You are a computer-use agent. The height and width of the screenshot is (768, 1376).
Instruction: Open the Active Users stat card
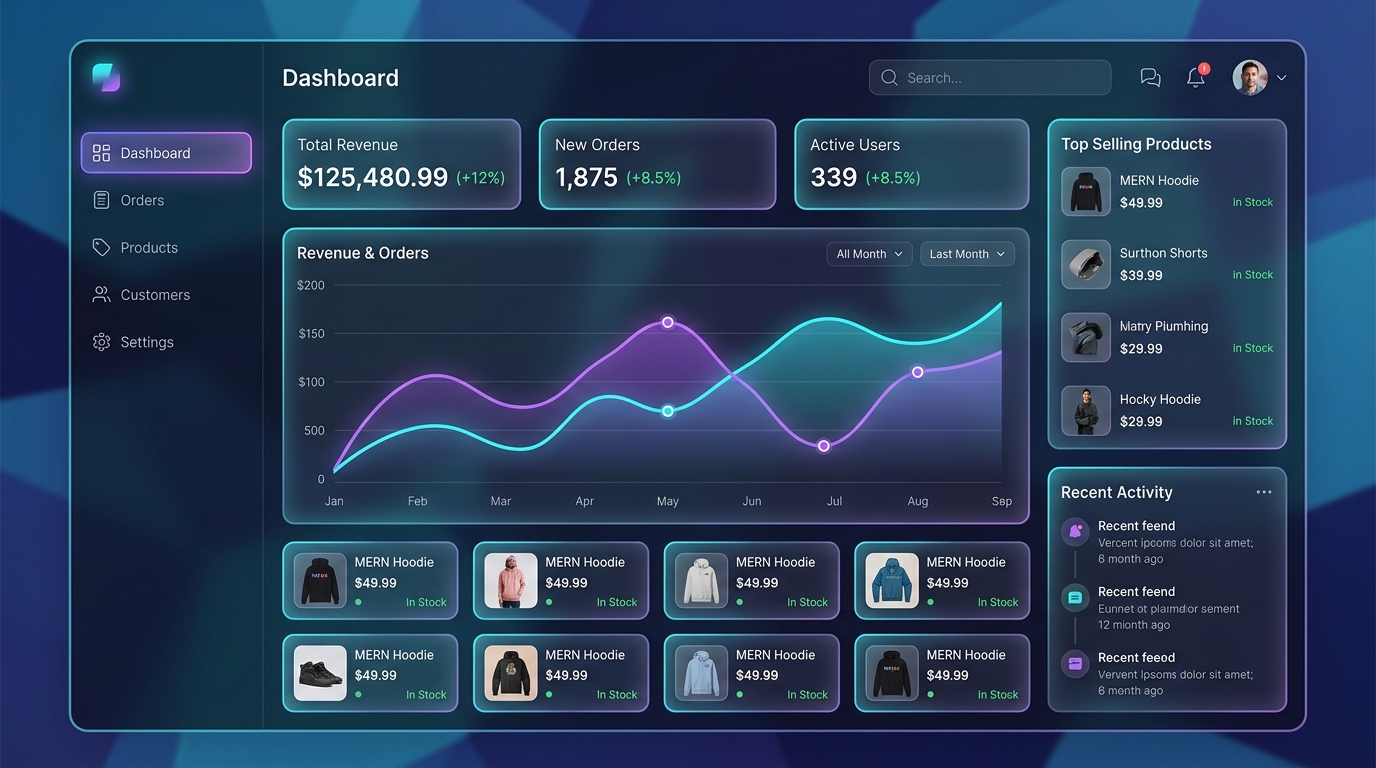tap(912, 164)
